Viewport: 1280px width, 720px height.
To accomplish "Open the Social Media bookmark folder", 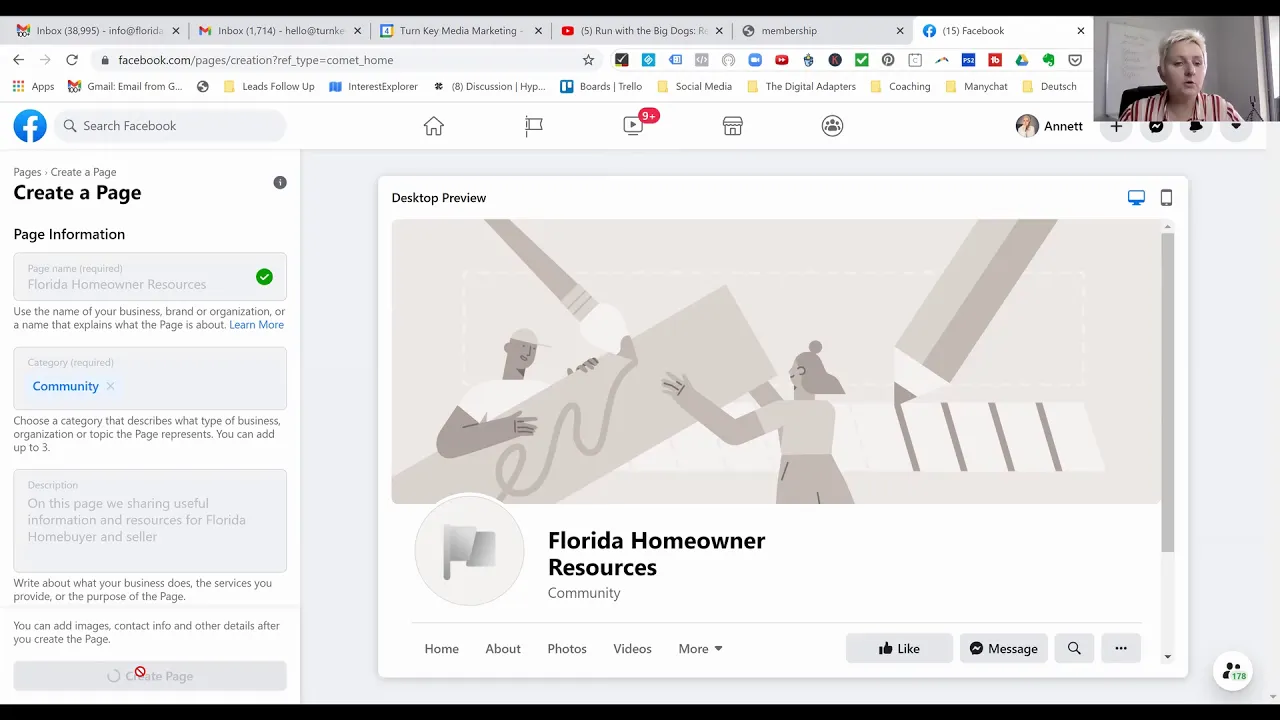I will [694, 87].
